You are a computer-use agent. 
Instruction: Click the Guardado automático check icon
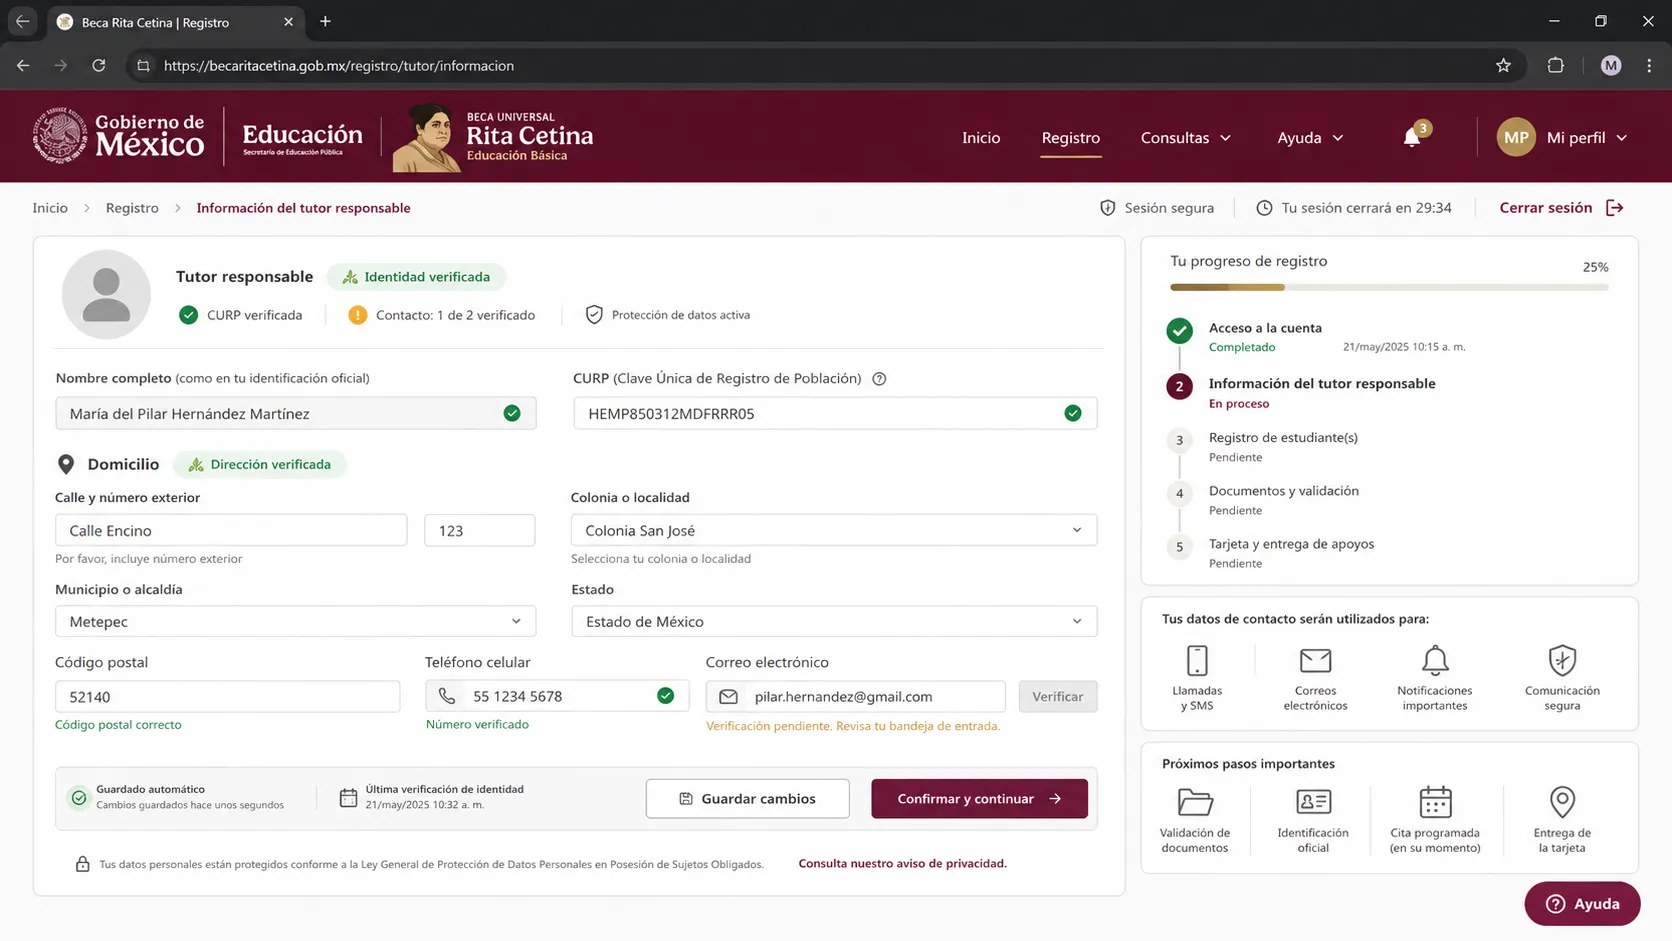pos(79,797)
